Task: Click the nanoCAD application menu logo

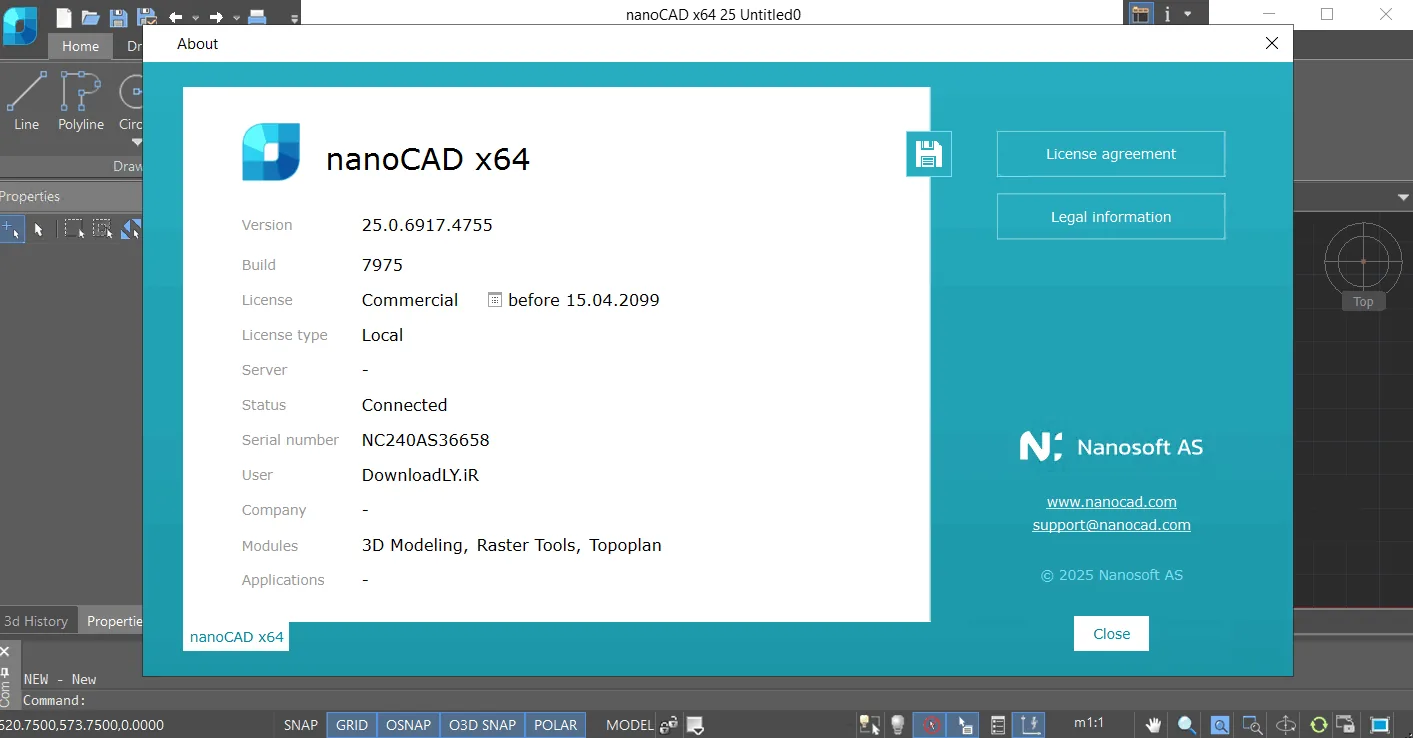Action: (20, 26)
